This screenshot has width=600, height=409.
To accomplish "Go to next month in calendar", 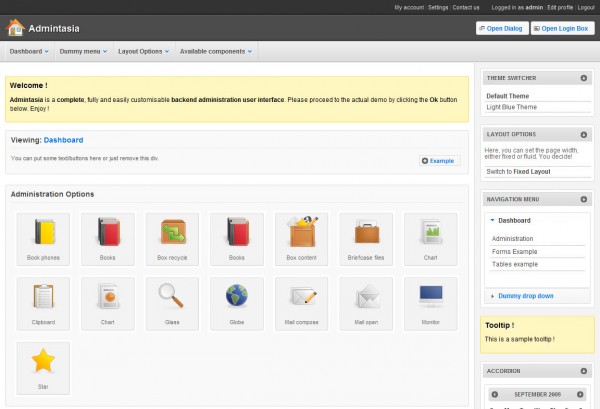I will coord(580,394).
